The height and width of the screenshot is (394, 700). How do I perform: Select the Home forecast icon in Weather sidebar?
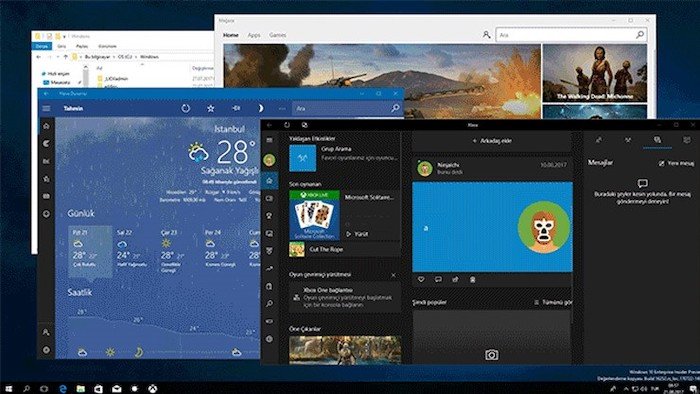(x=46, y=126)
